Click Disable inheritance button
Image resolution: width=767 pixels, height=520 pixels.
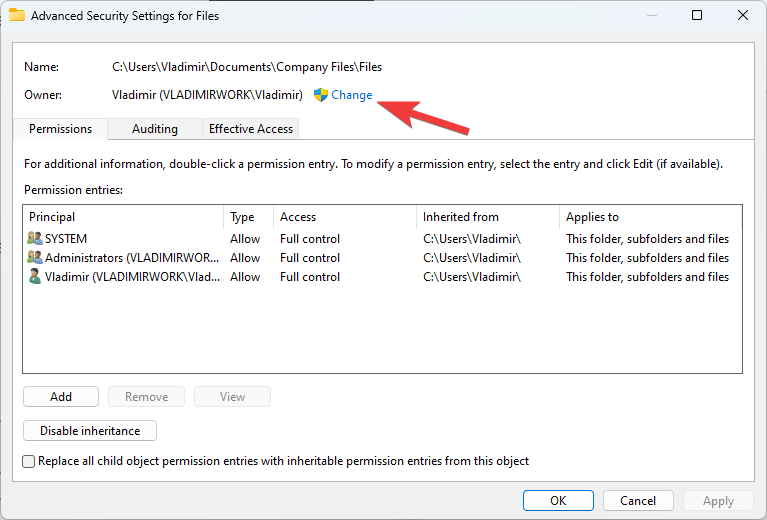click(90, 431)
